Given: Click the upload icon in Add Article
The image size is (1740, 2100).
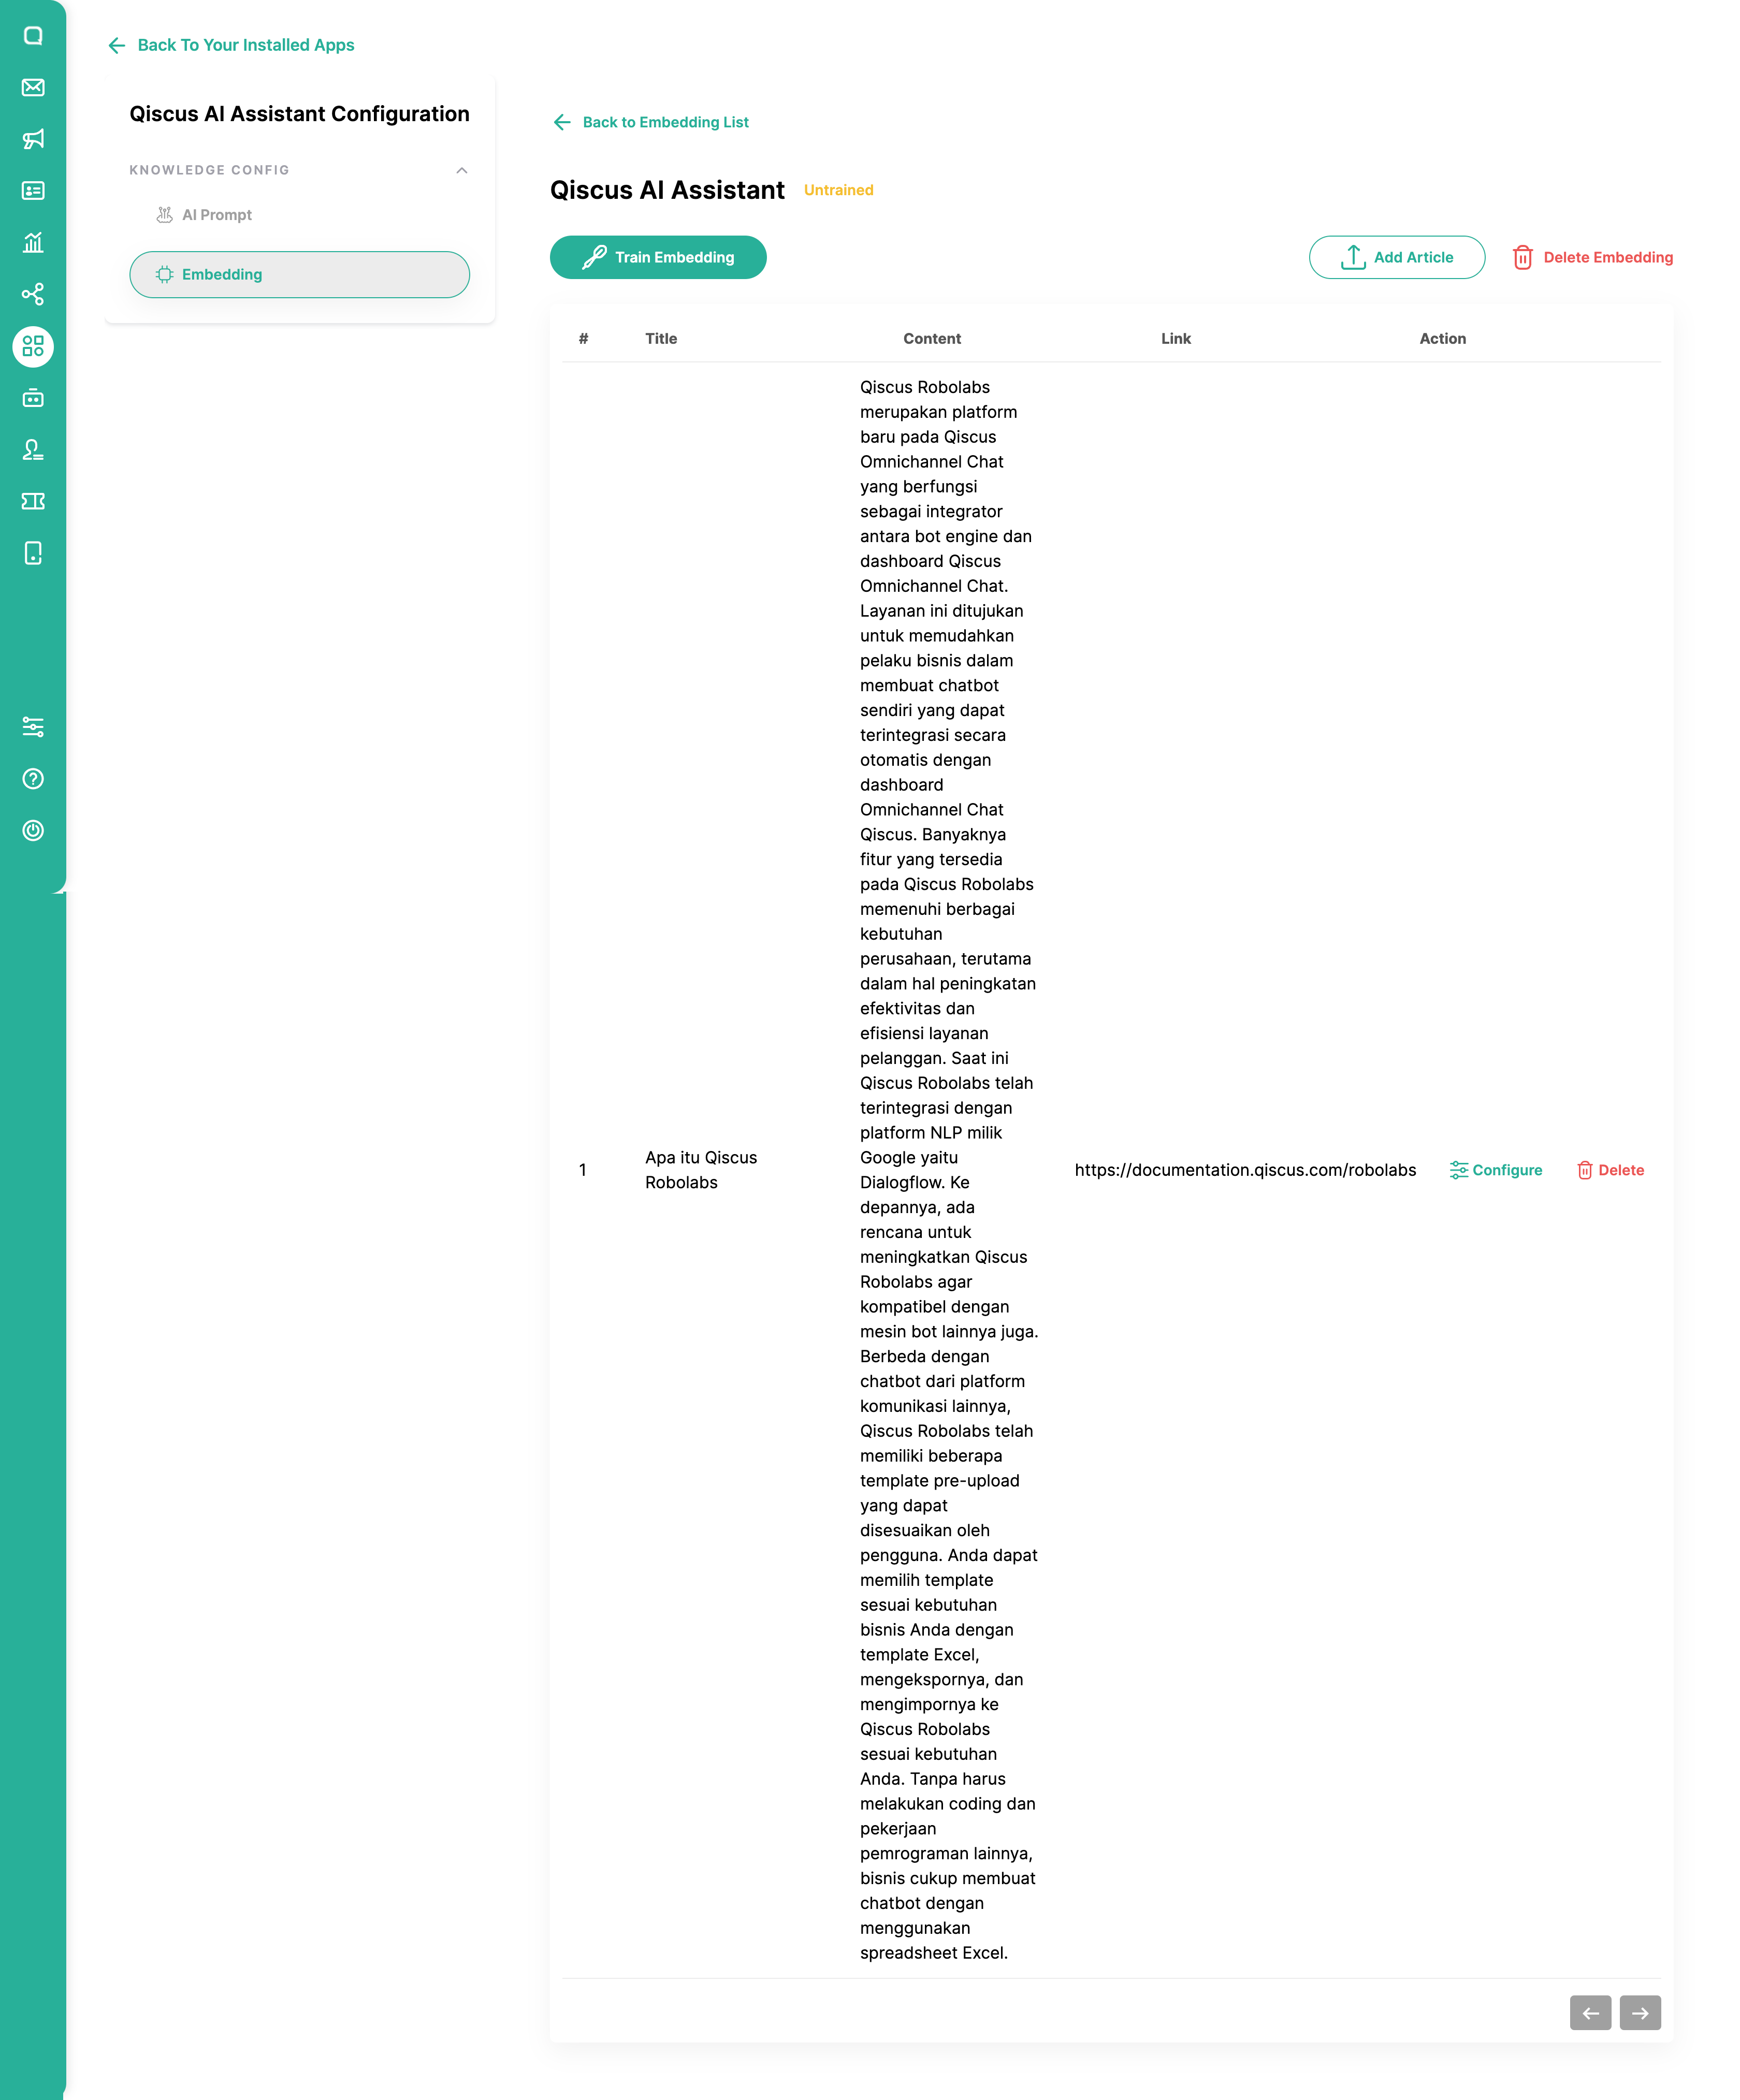Looking at the screenshot, I should tap(1353, 257).
